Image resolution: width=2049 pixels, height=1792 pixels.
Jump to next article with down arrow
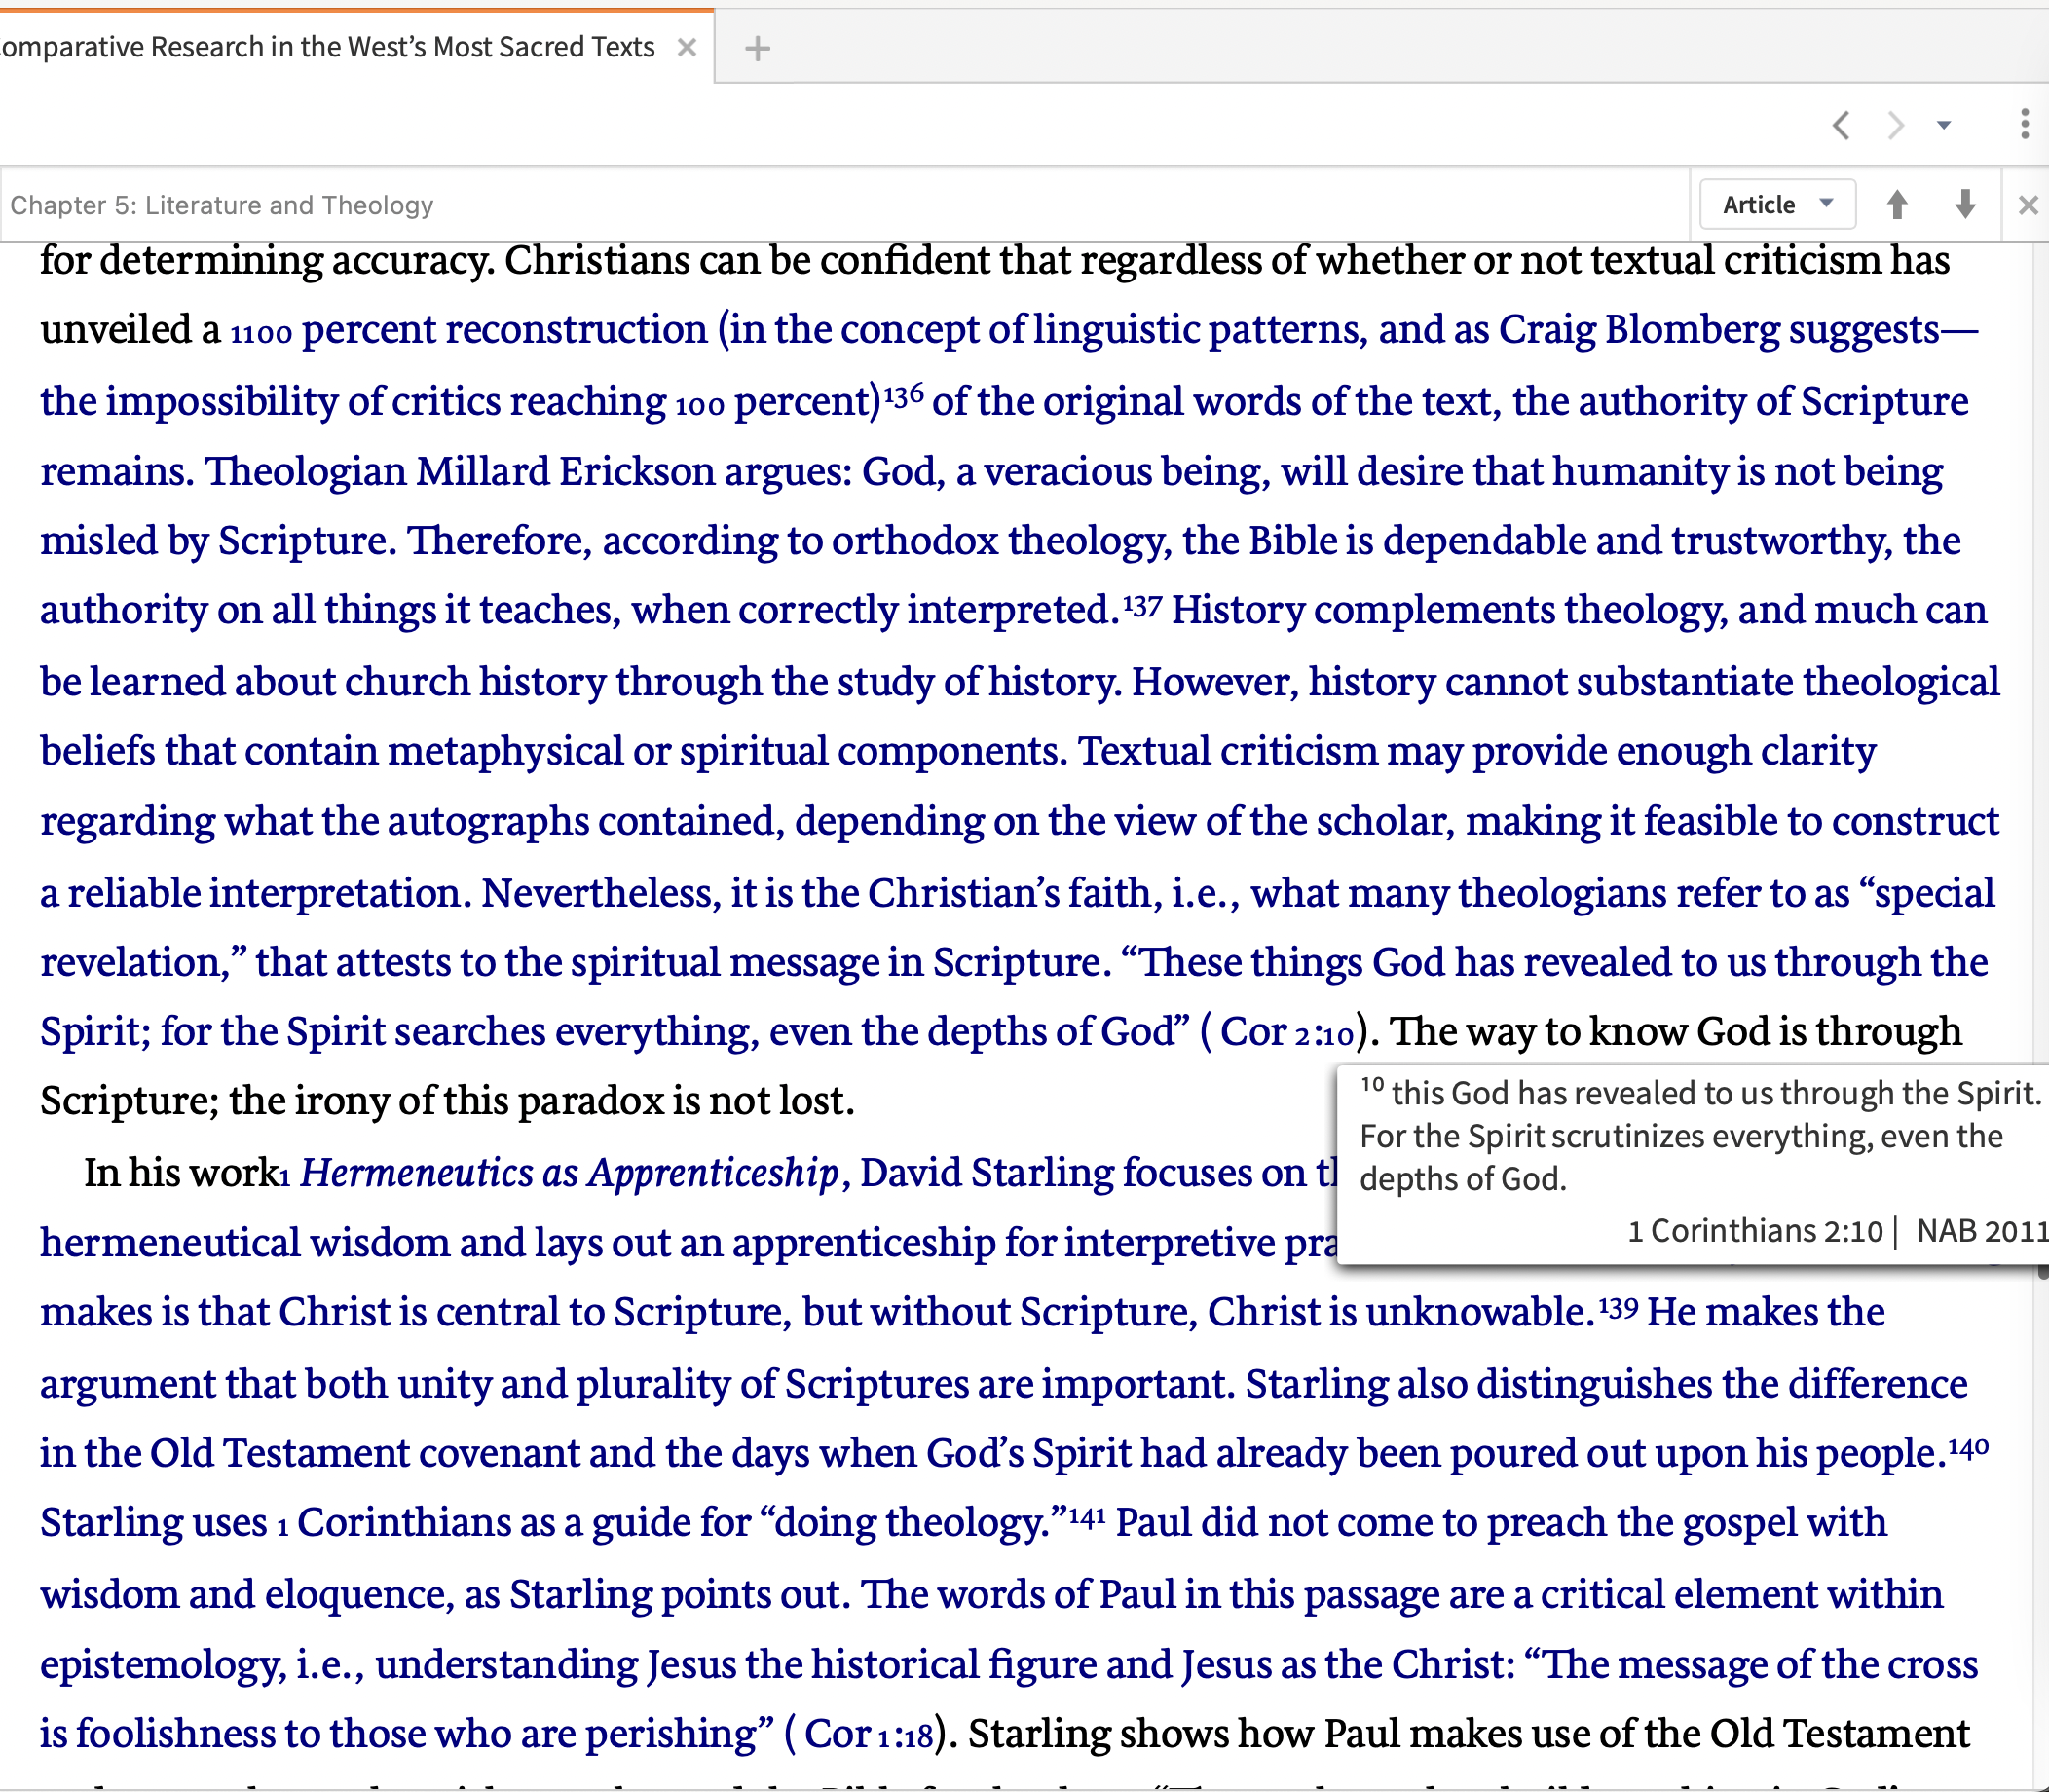pos(1965,204)
